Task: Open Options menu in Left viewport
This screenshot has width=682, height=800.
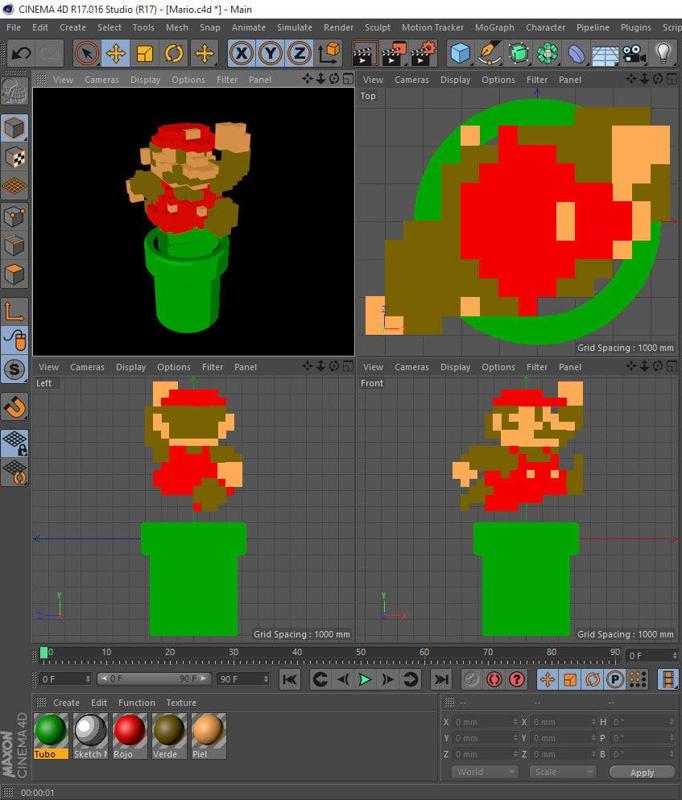Action: click(173, 367)
